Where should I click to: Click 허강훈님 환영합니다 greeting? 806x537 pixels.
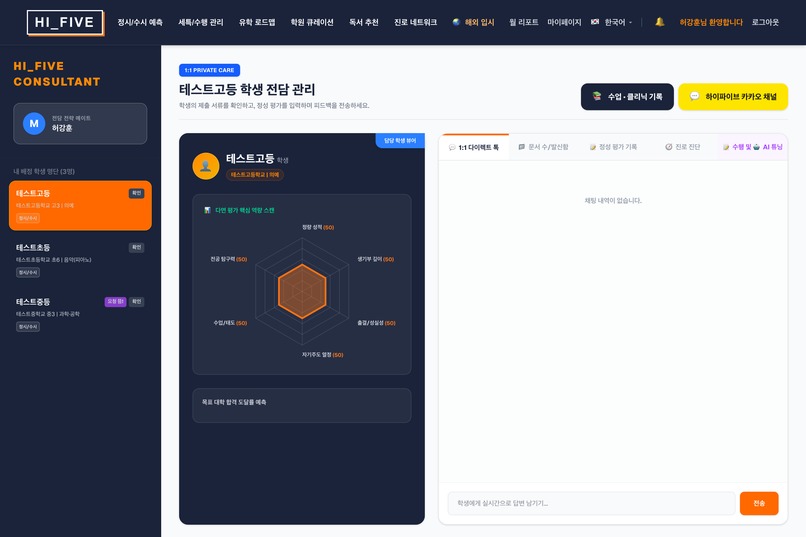click(711, 22)
